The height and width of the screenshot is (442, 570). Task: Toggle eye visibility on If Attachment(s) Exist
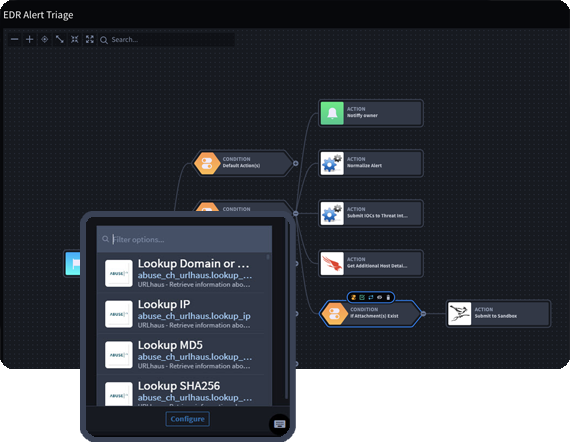point(380,297)
